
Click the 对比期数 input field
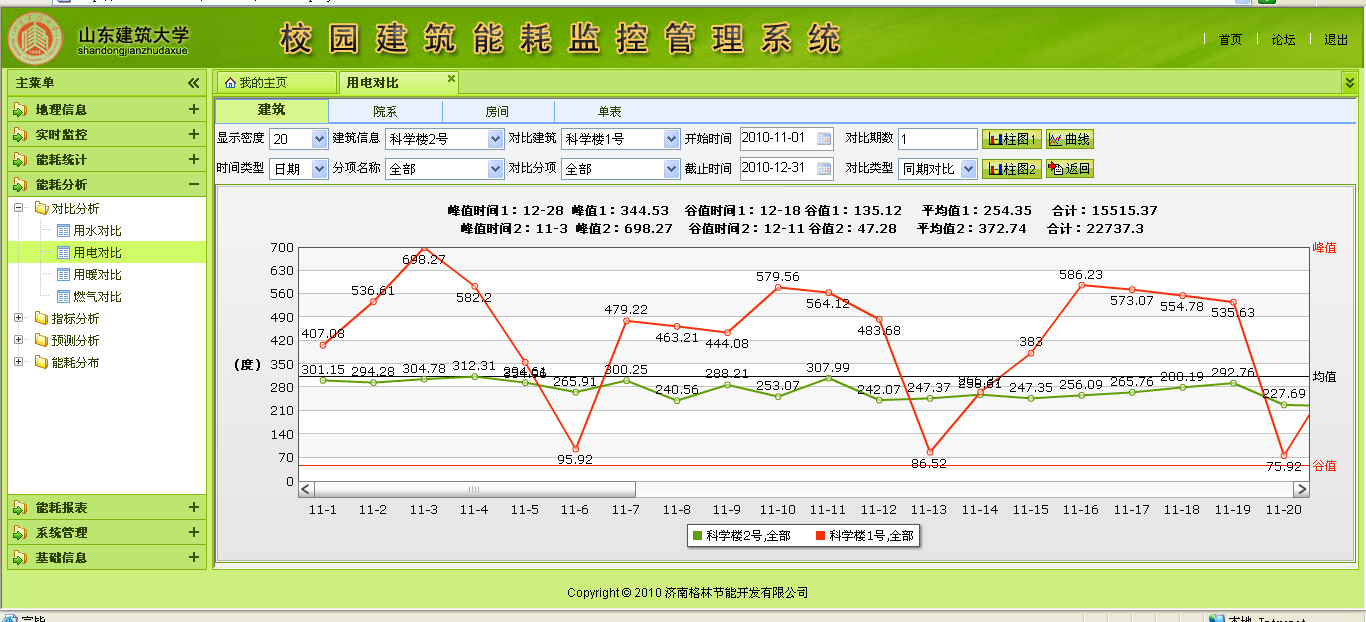937,139
